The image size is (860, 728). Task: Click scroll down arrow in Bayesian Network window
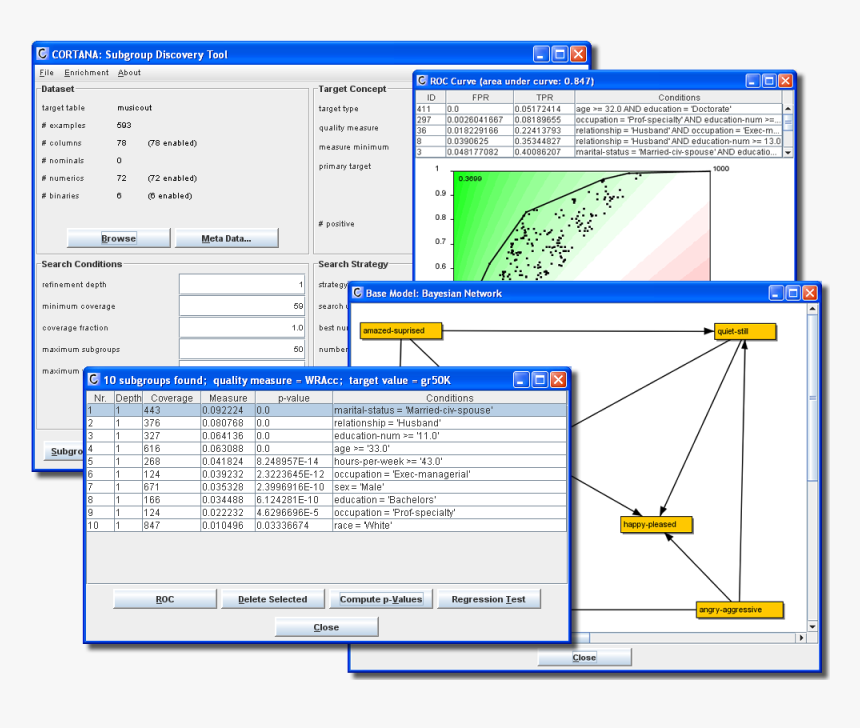click(x=812, y=626)
